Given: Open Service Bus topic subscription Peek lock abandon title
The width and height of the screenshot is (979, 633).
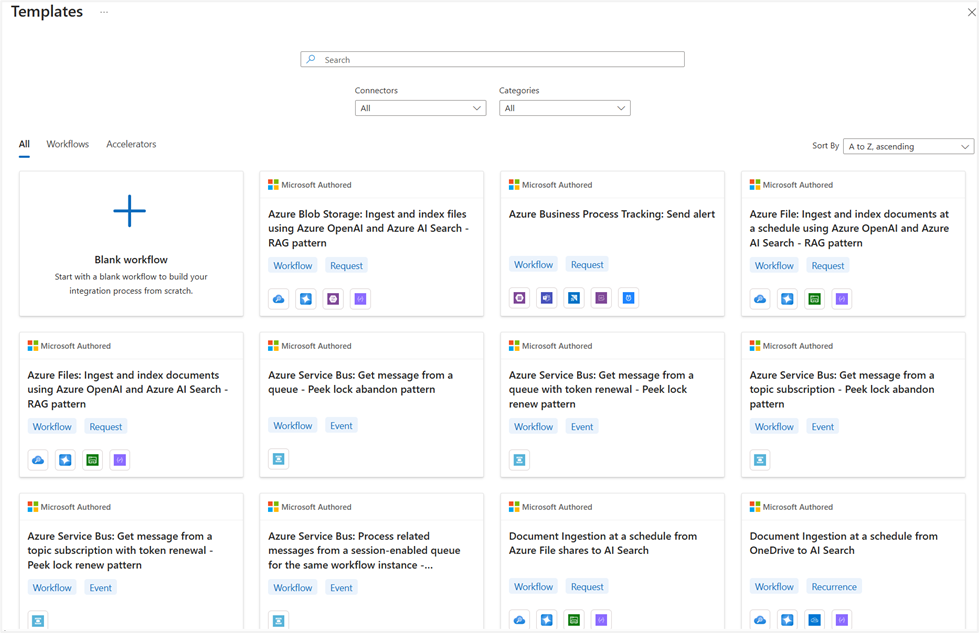Looking at the screenshot, I should [842, 390].
